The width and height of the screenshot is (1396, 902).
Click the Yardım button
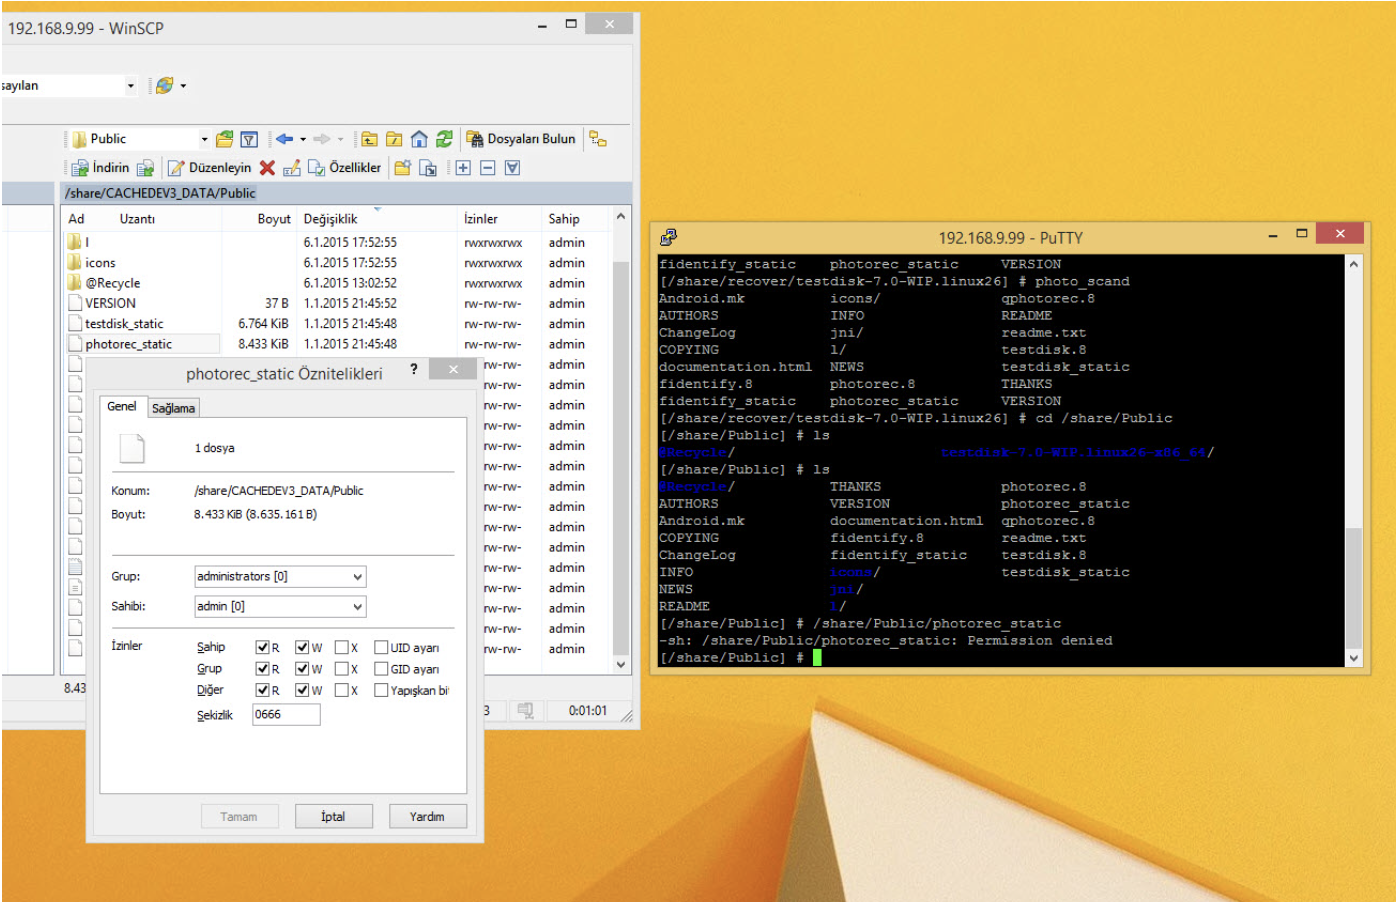pyautogui.click(x=427, y=817)
